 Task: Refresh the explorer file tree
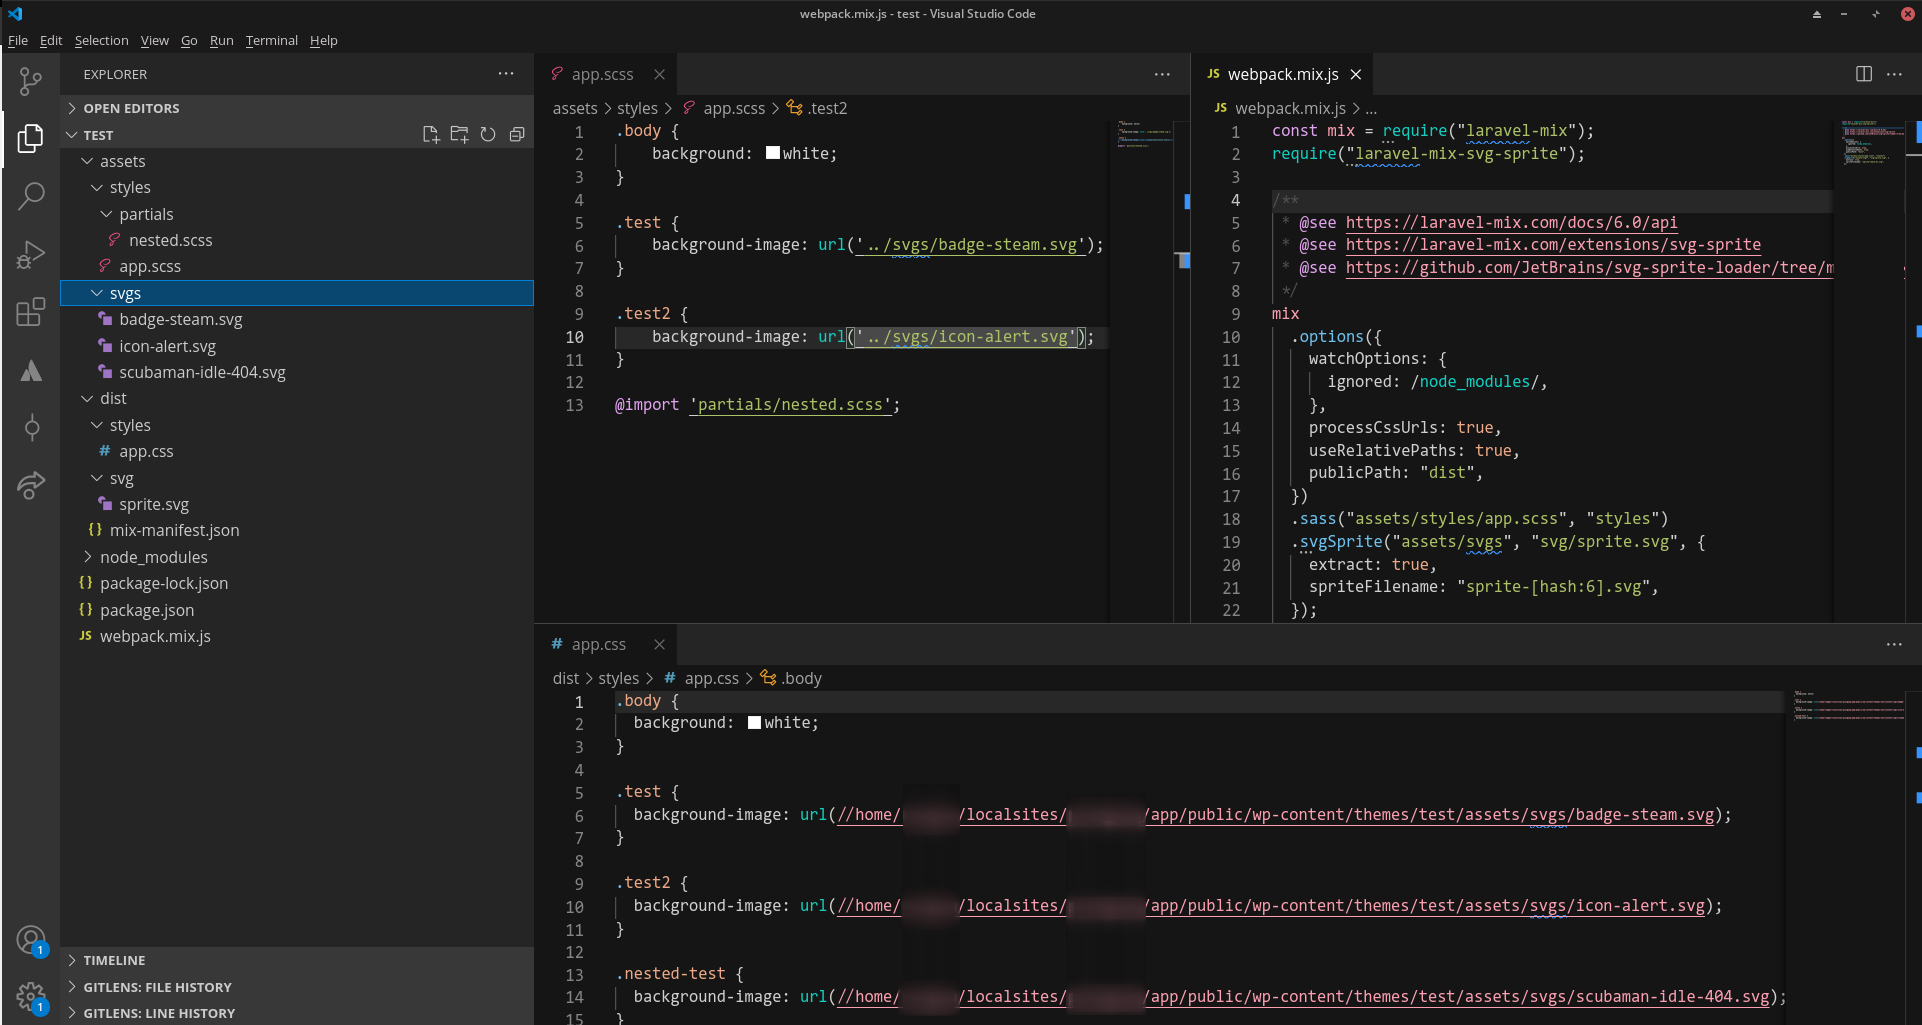click(x=488, y=135)
